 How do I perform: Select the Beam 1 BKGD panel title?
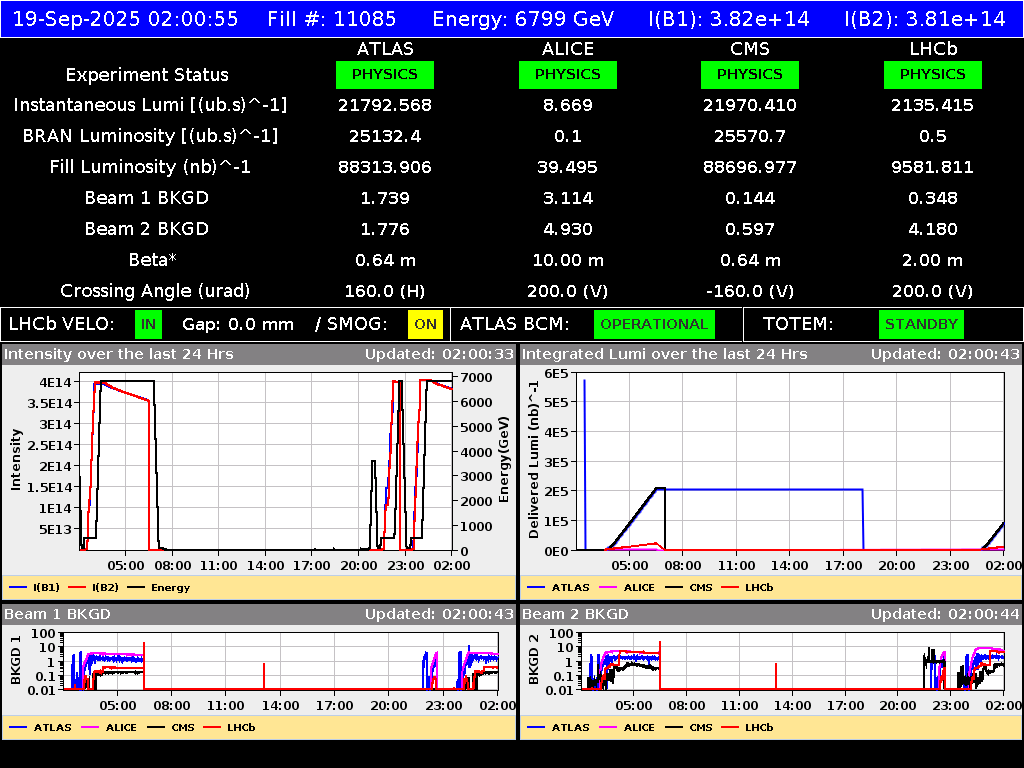pos(55,614)
